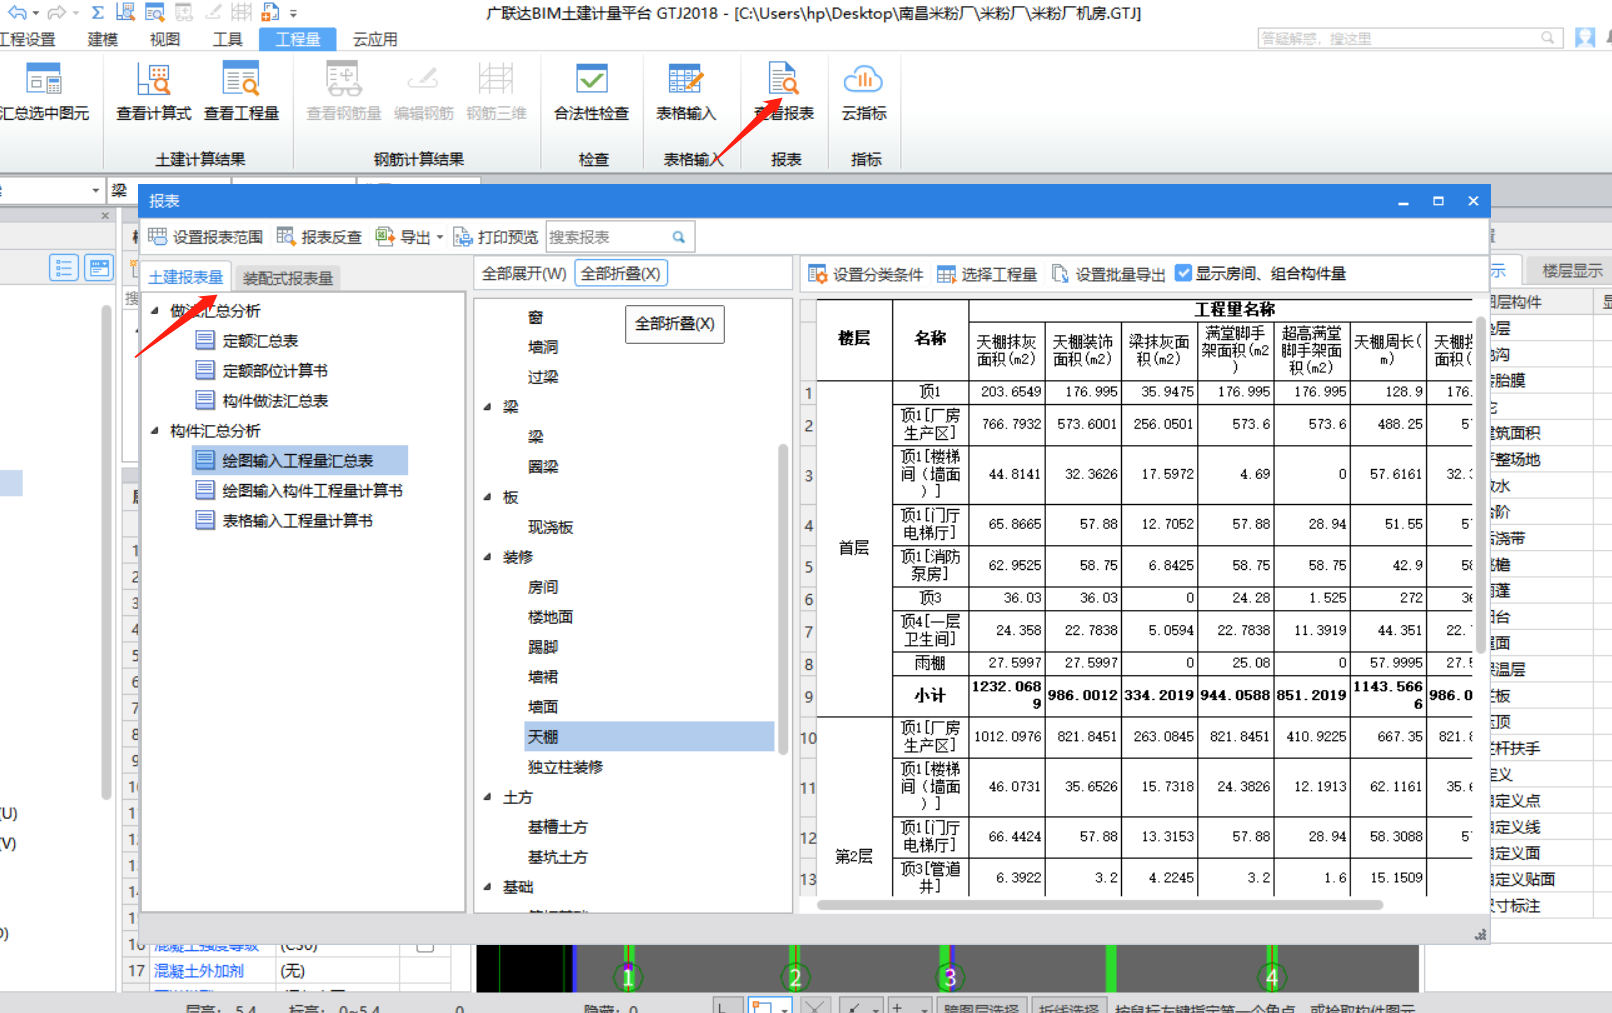Open 表格输入工程量计算书 report
Screen dimensions: 1612x1013
(297, 521)
